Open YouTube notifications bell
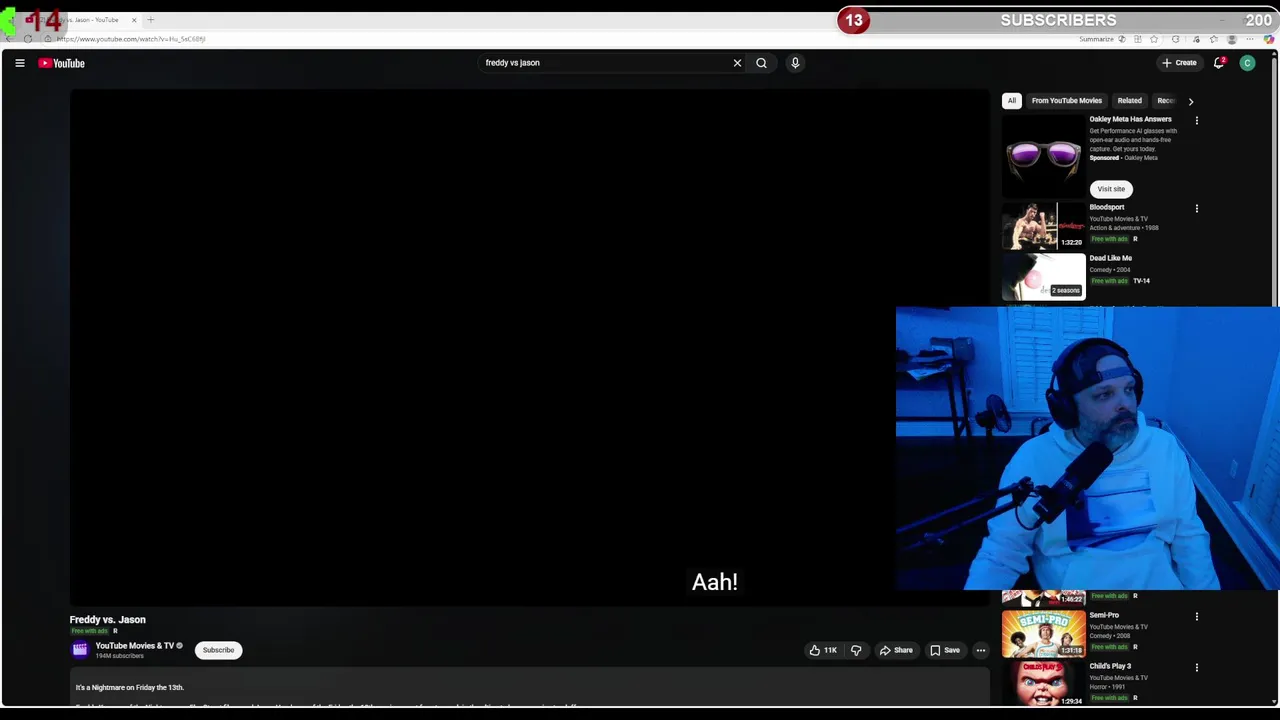The width and height of the screenshot is (1280, 720). click(1219, 63)
